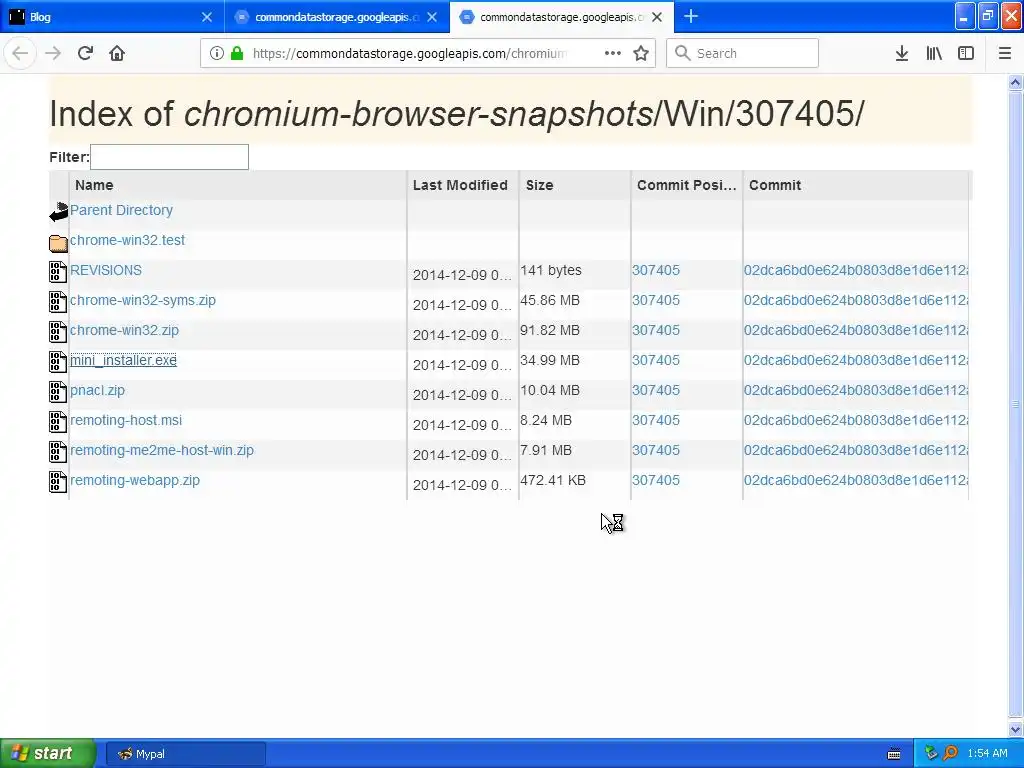The image size is (1024, 768).
Task: Open the page actions three-dots menu
Action: [x=613, y=54]
